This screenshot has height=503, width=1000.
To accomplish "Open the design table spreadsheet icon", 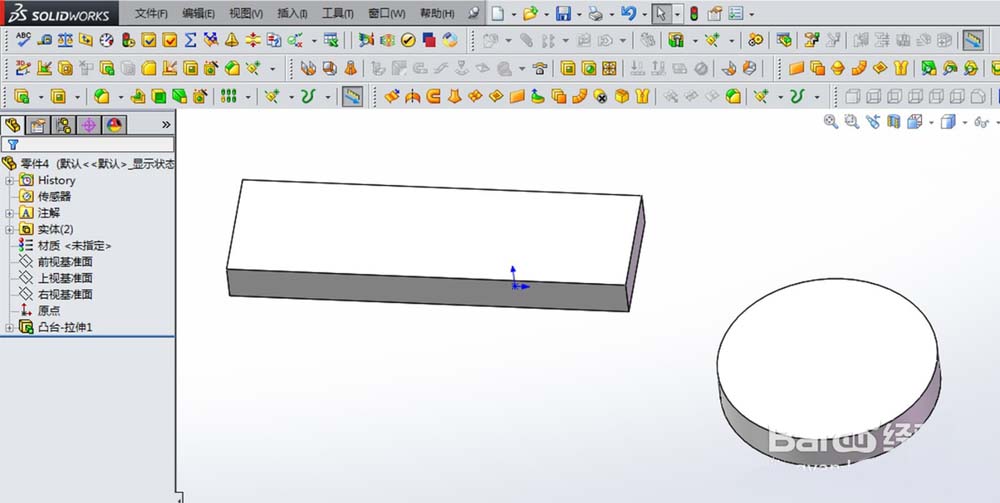I will pos(330,40).
